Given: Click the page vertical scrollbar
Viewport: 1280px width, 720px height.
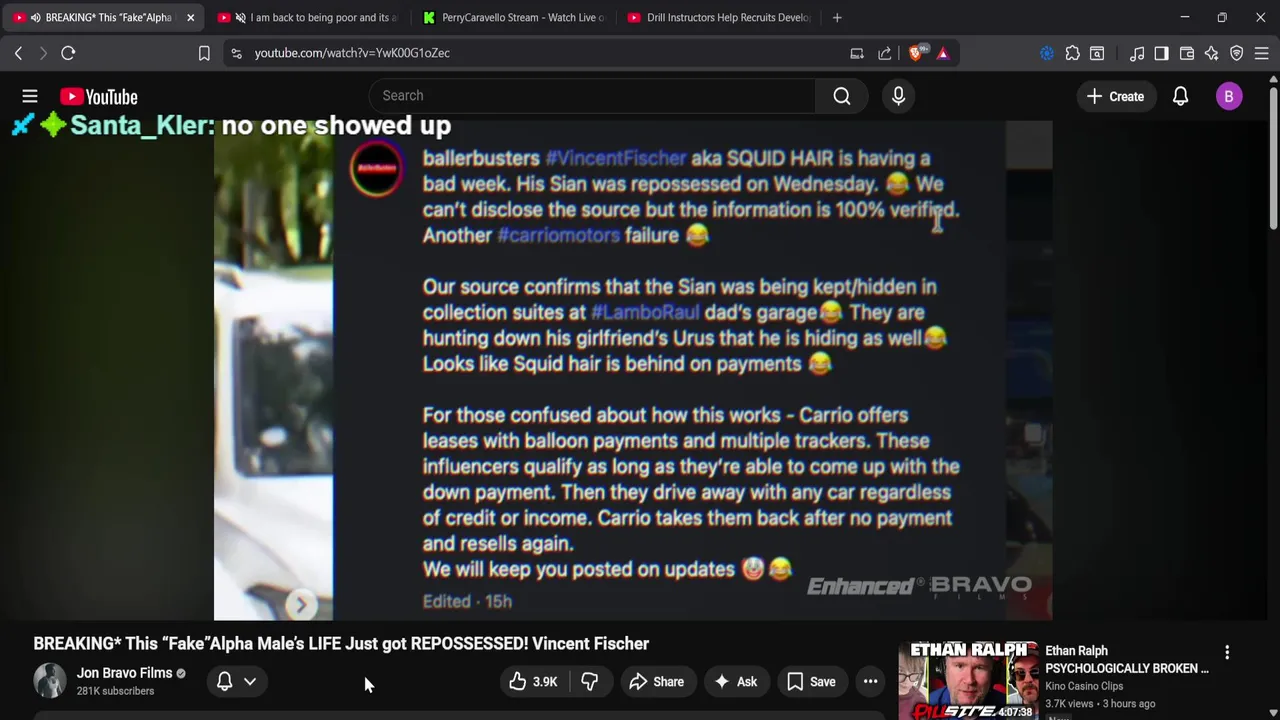Looking at the screenshot, I should [1274, 160].
